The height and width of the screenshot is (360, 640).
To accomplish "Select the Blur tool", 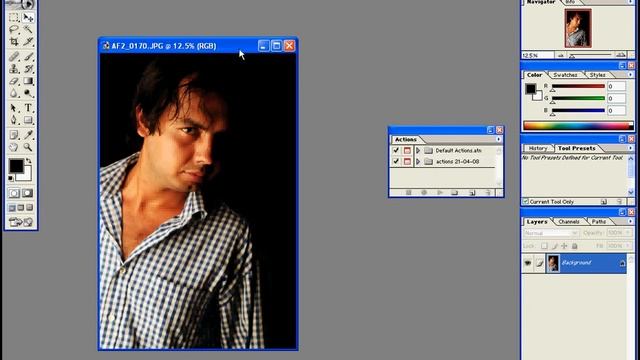I will click(14, 93).
